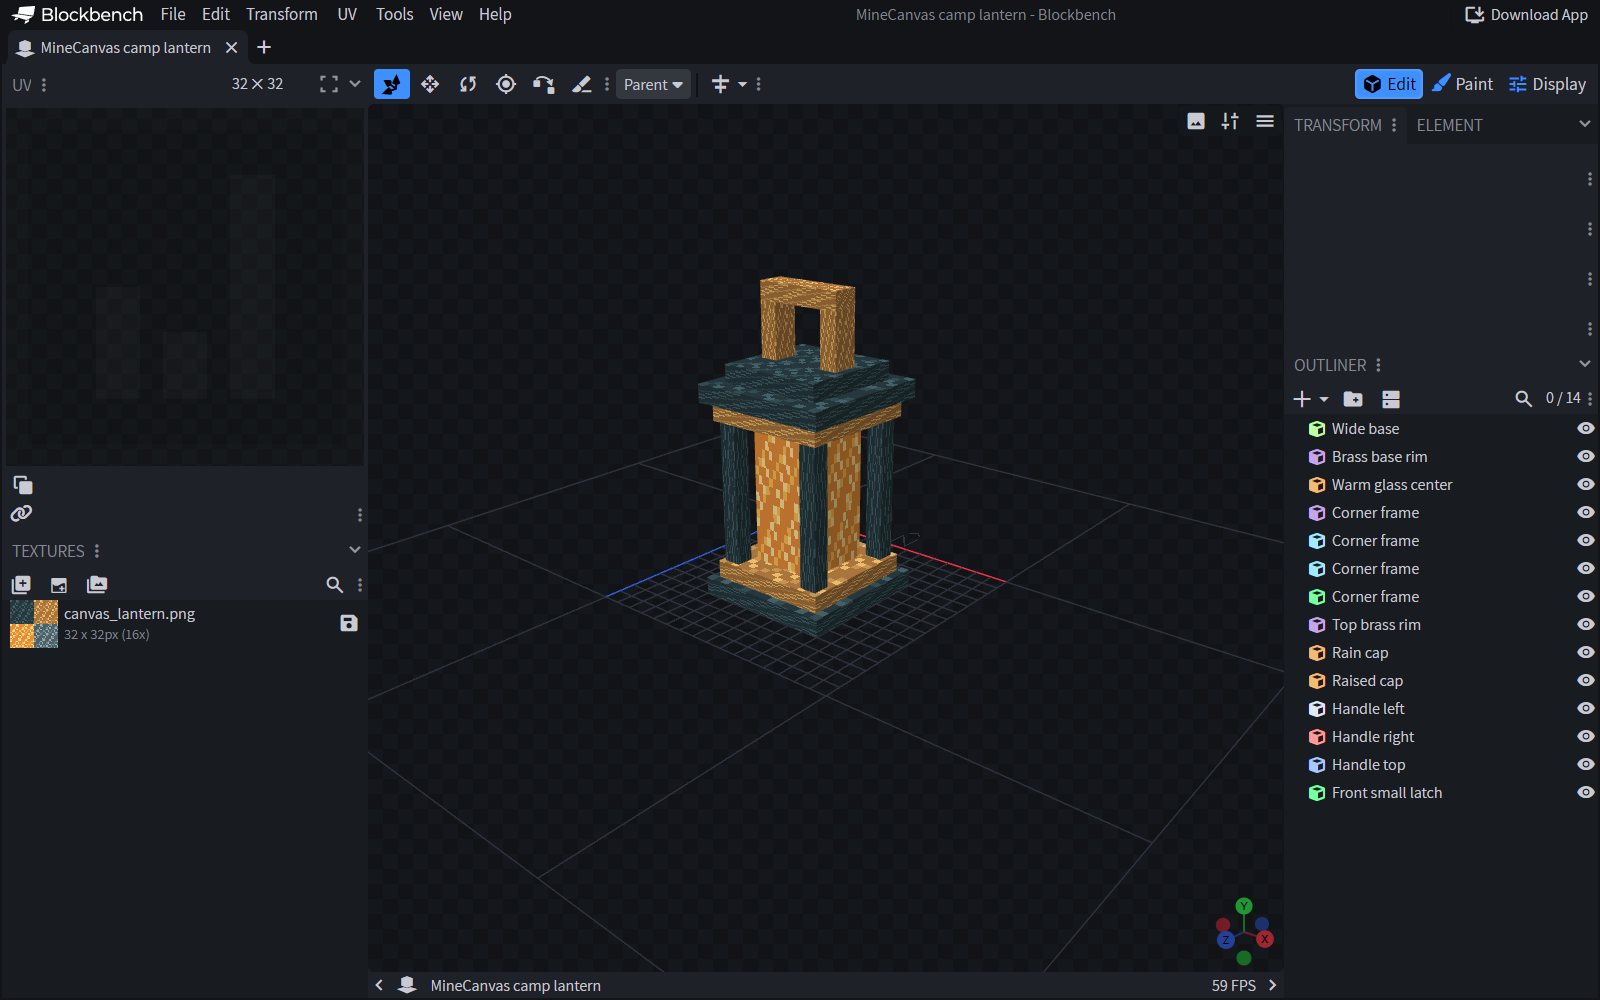This screenshot has width=1600, height=1000.
Task: Switch to Edit mode
Action: pyautogui.click(x=1389, y=84)
